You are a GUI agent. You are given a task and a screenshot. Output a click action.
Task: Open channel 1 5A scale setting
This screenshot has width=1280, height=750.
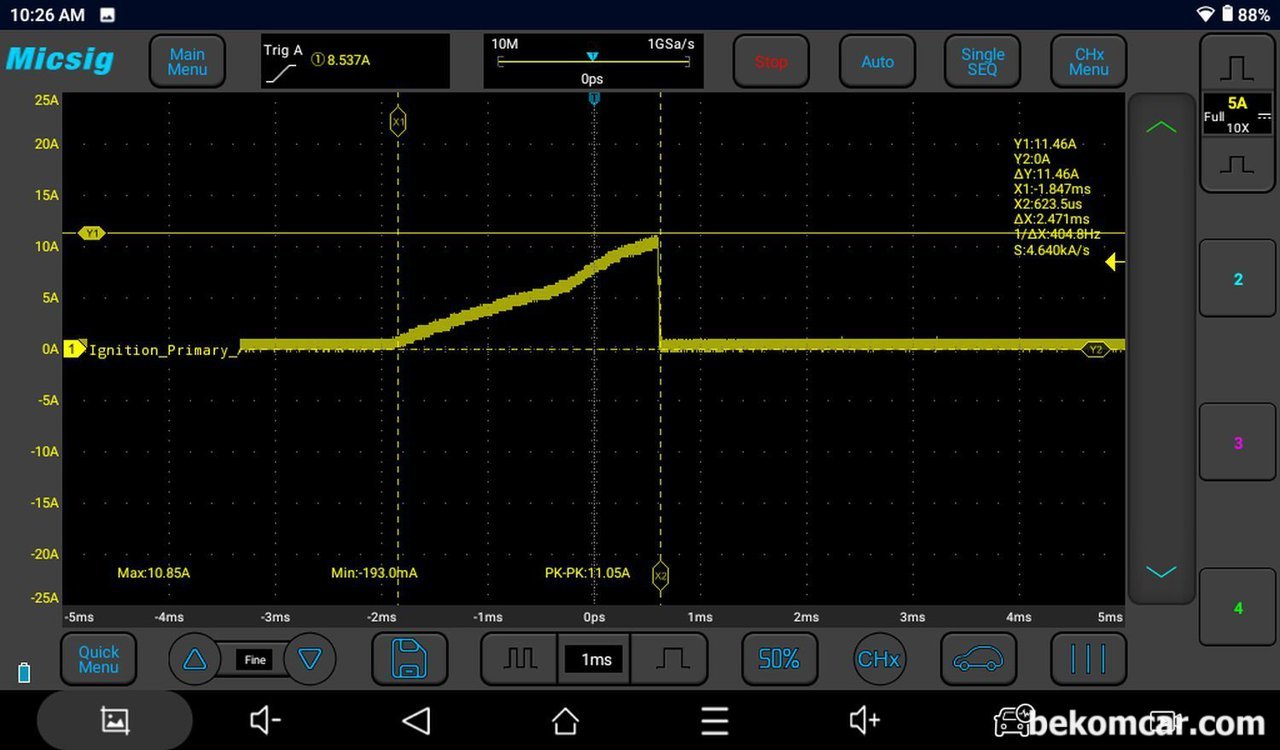coord(1237,114)
